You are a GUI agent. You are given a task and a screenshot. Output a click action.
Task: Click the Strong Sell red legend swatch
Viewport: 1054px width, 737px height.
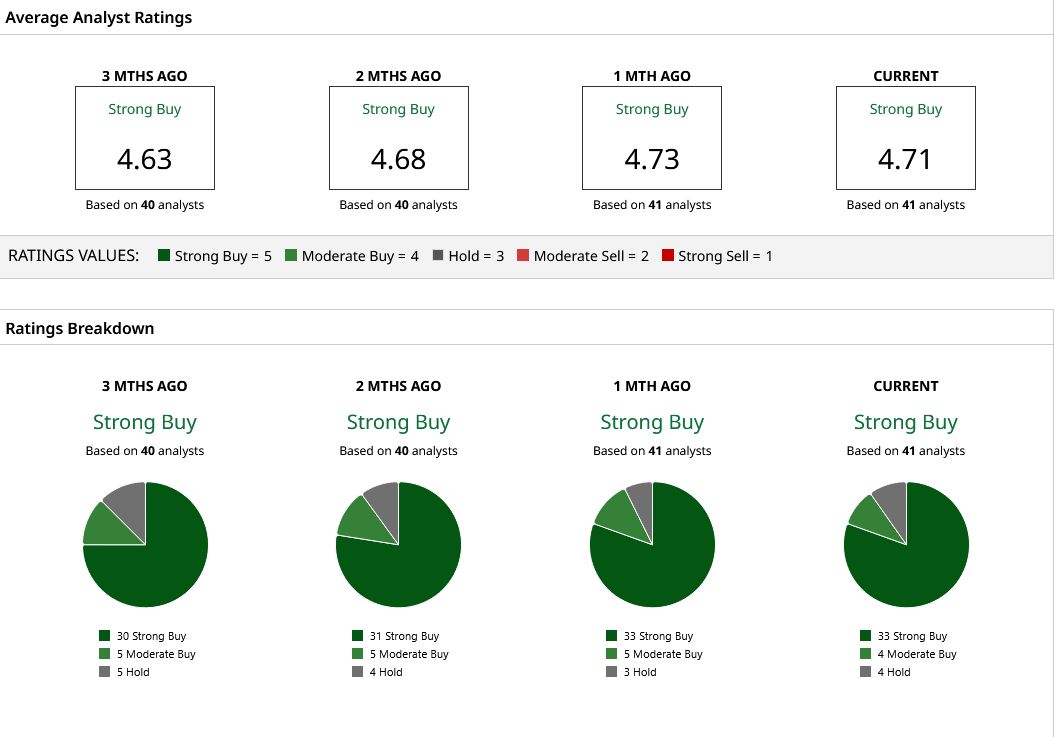tap(667, 255)
